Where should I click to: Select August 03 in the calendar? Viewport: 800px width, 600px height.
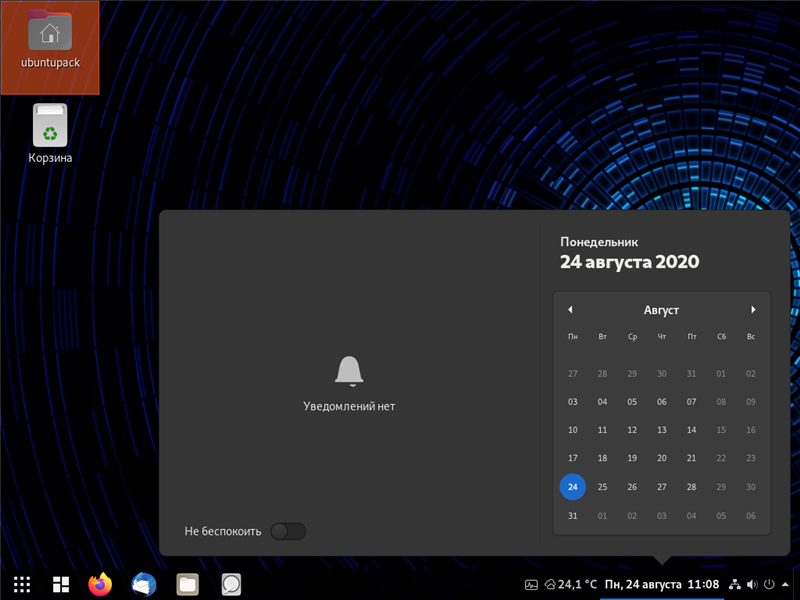572,402
